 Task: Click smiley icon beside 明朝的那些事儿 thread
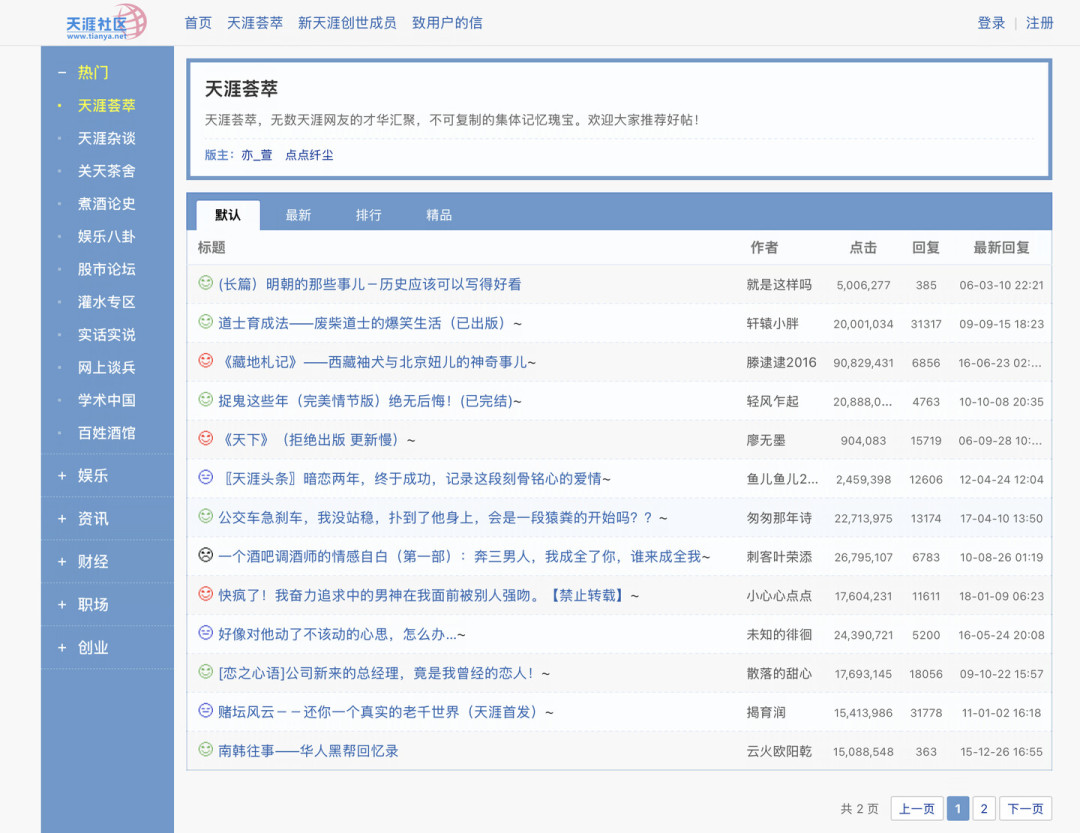[x=205, y=282]
